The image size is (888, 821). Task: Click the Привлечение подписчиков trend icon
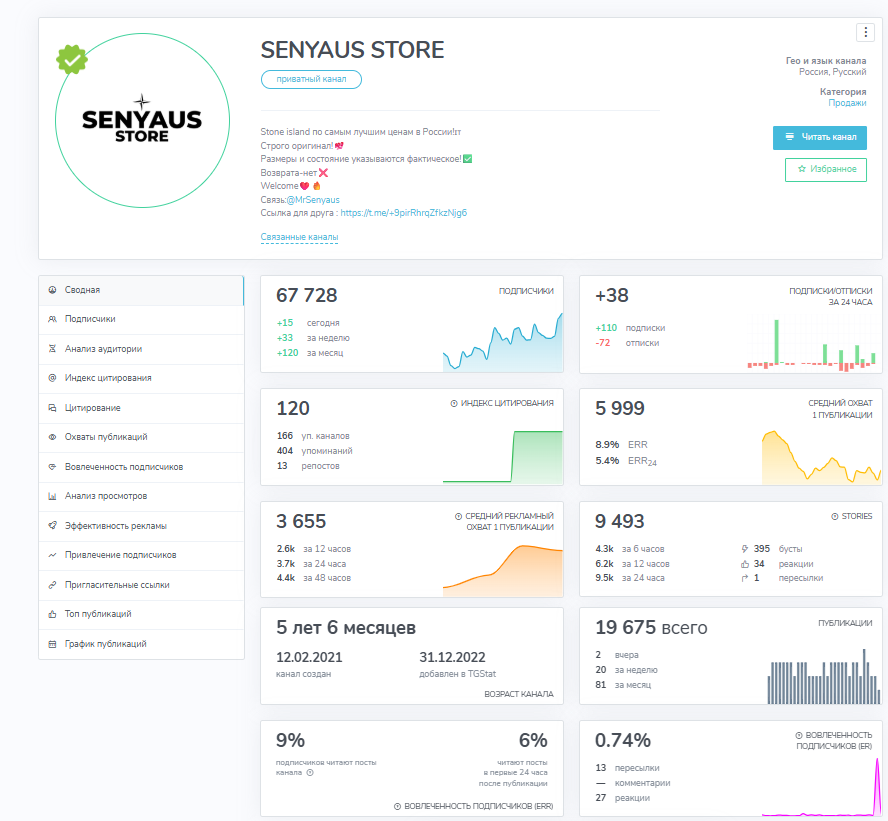coord(52,555)
